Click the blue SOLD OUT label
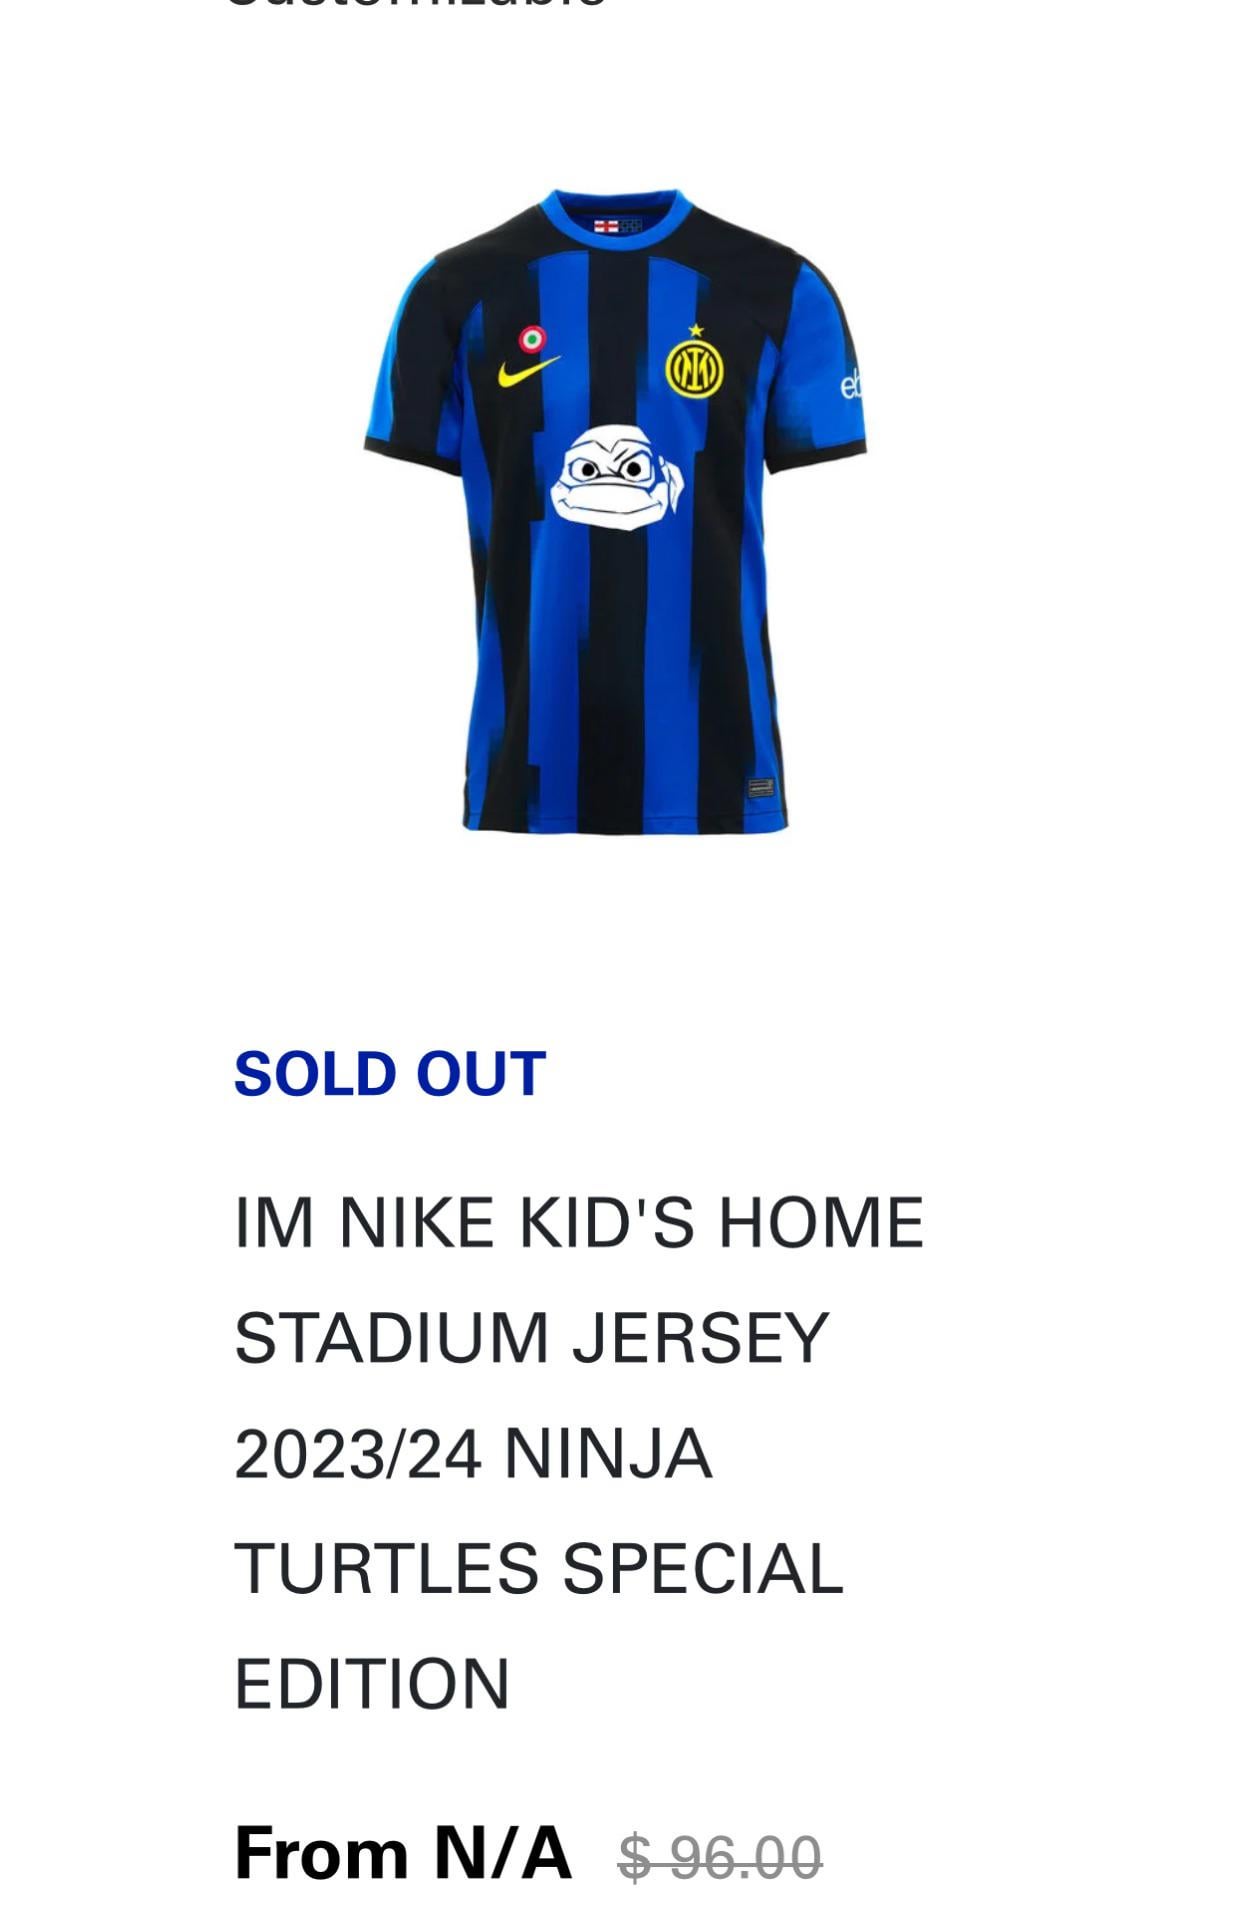The width and height of the screenshot is (1247, 1924). 390,1074
